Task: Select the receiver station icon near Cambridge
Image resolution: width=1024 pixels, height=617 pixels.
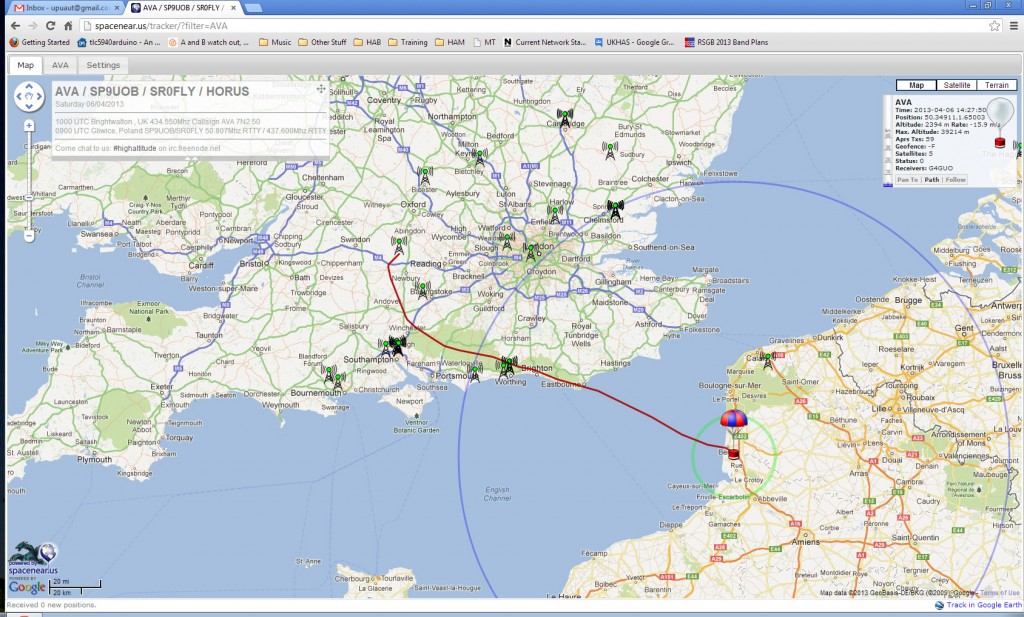Action: [565, 118]
